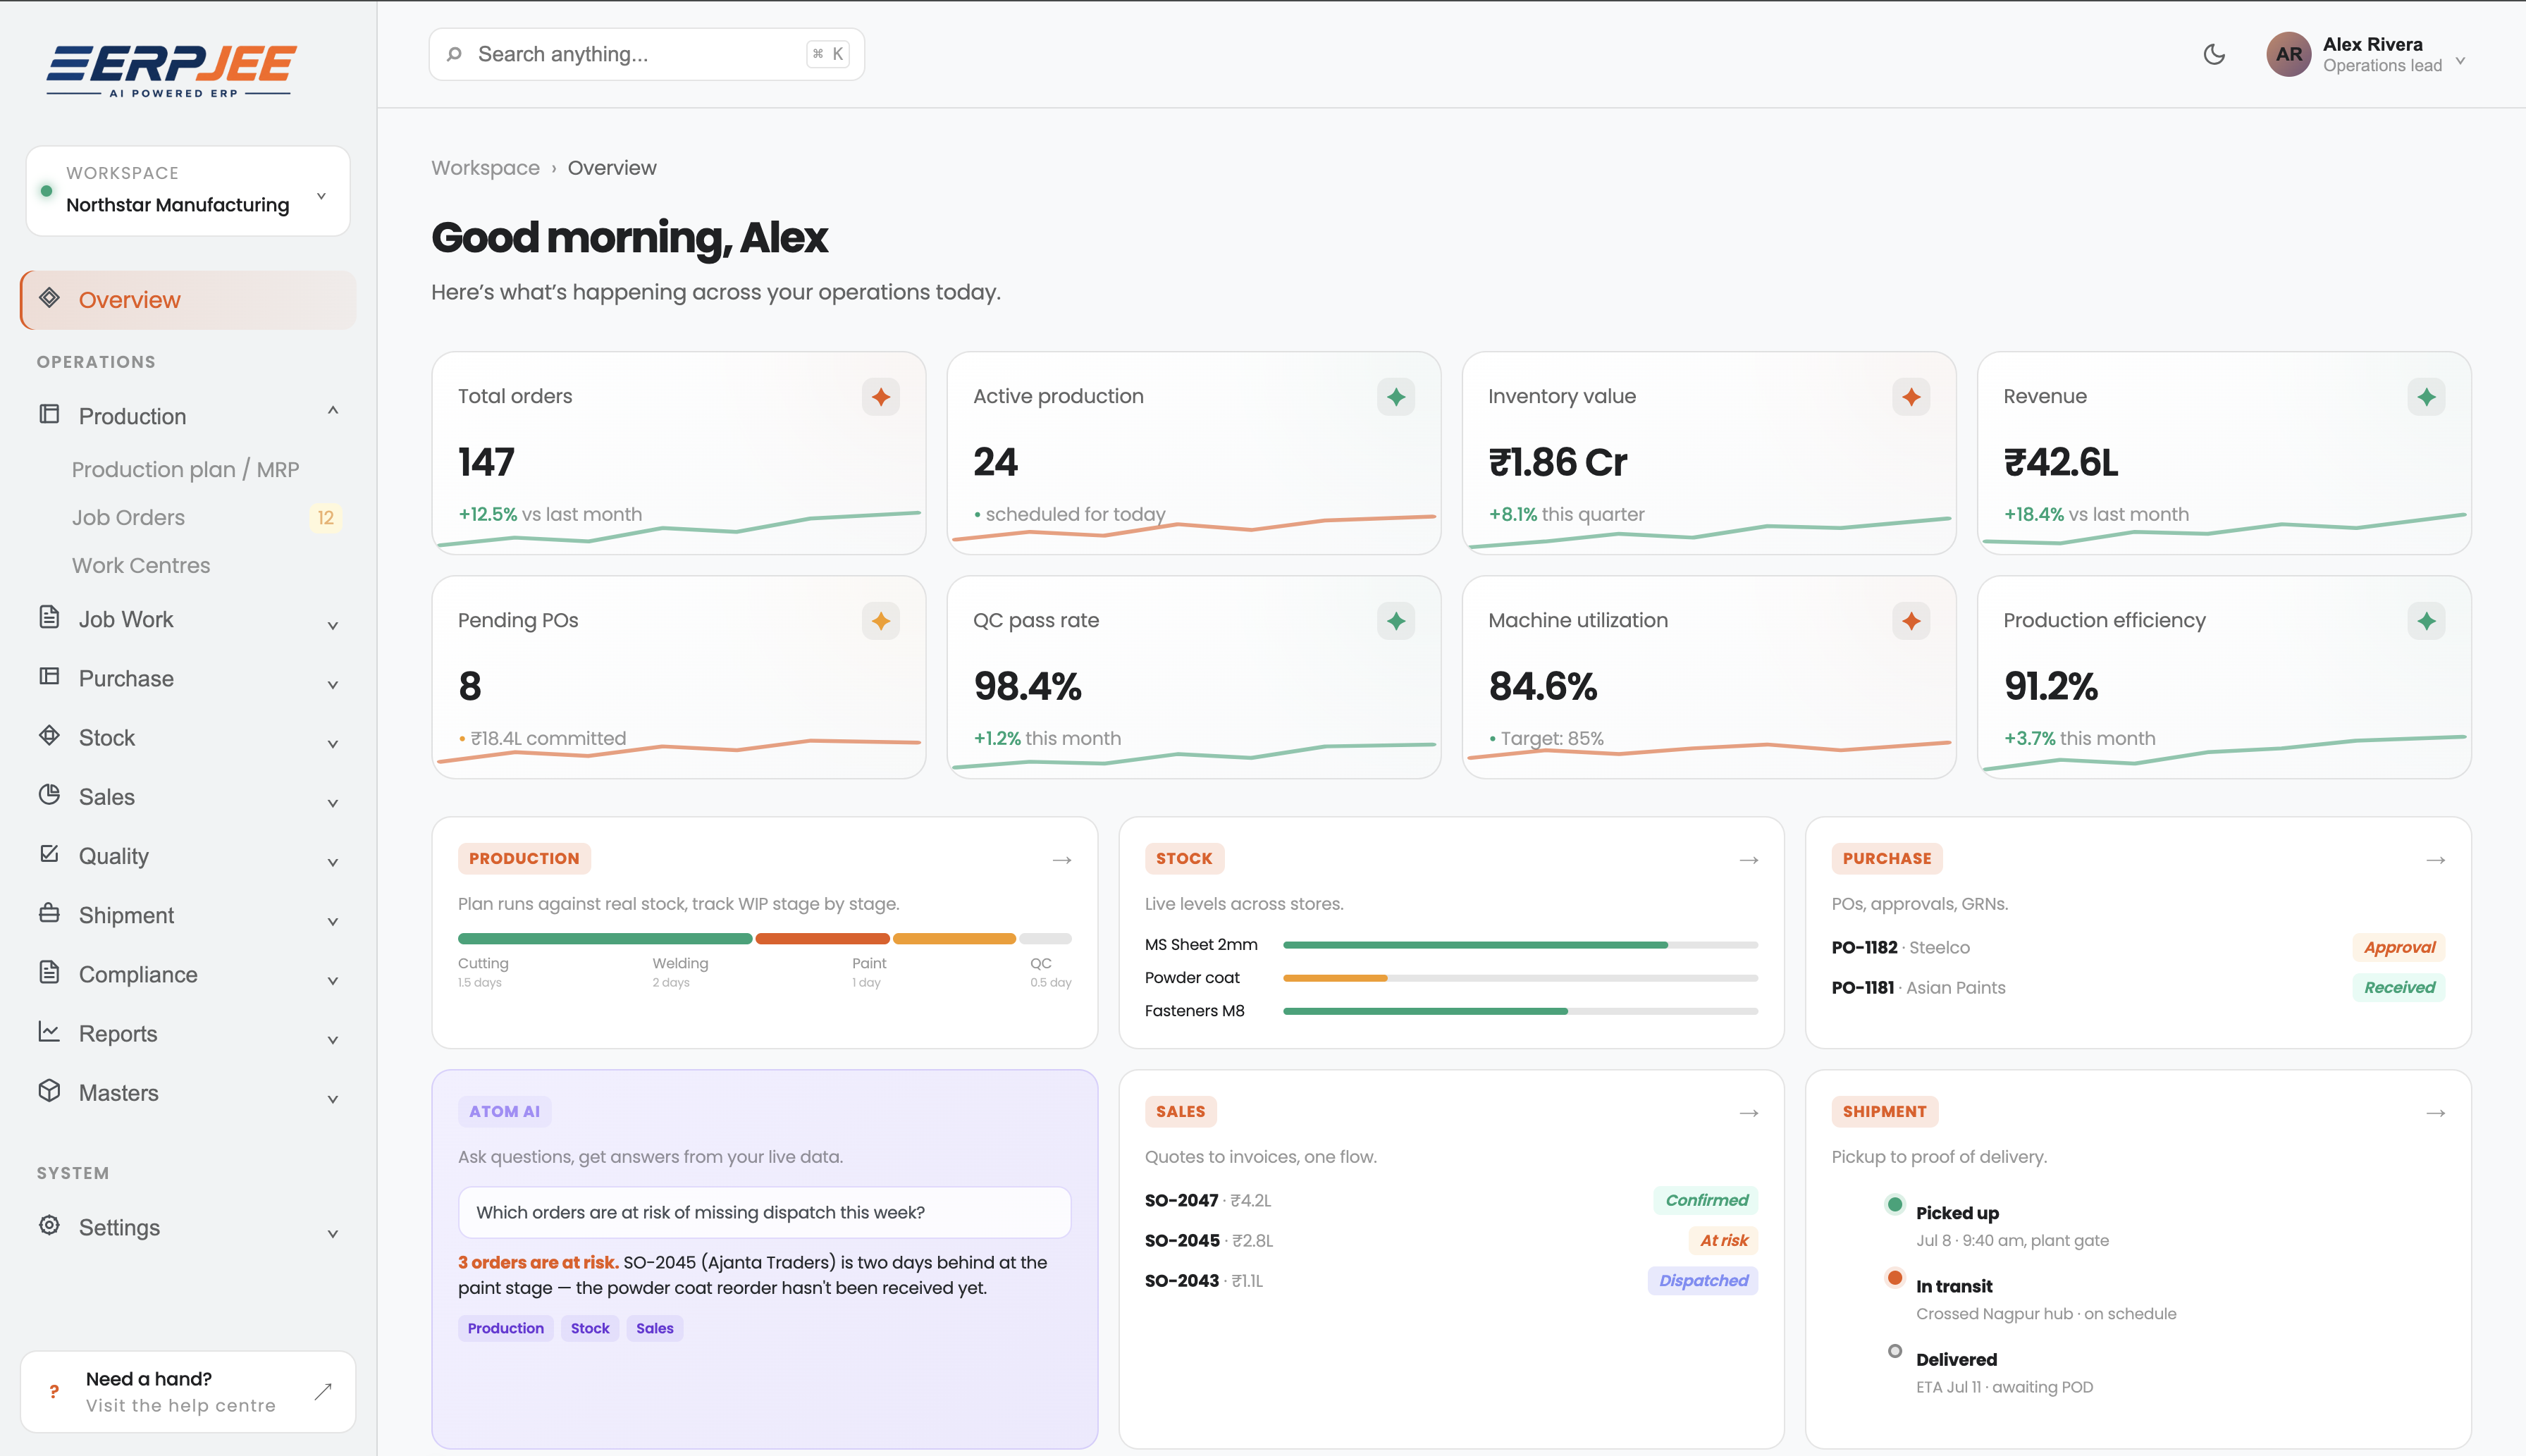The width and height of the screenshot is (2526, 1456).
Task: Click the help centre external arrow icon
Action: (322, 1391)
